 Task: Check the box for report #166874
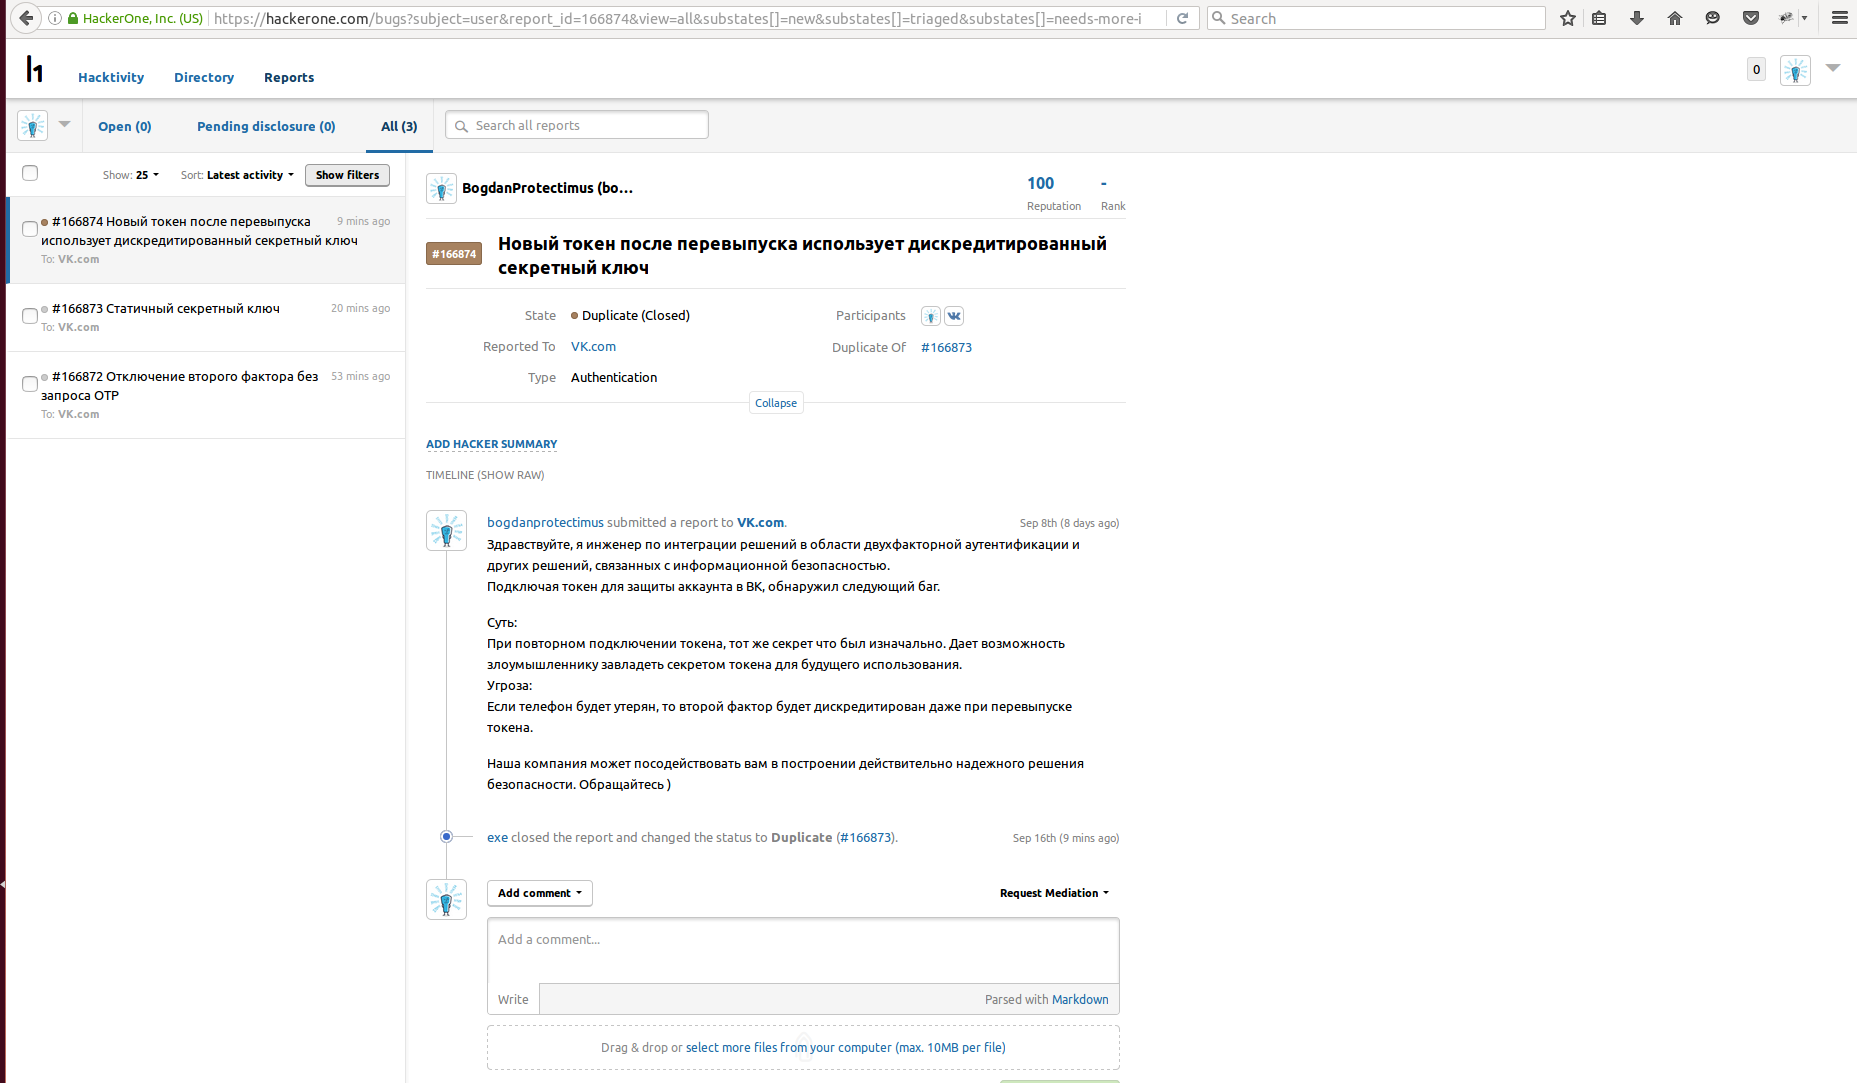pos(30,229)
